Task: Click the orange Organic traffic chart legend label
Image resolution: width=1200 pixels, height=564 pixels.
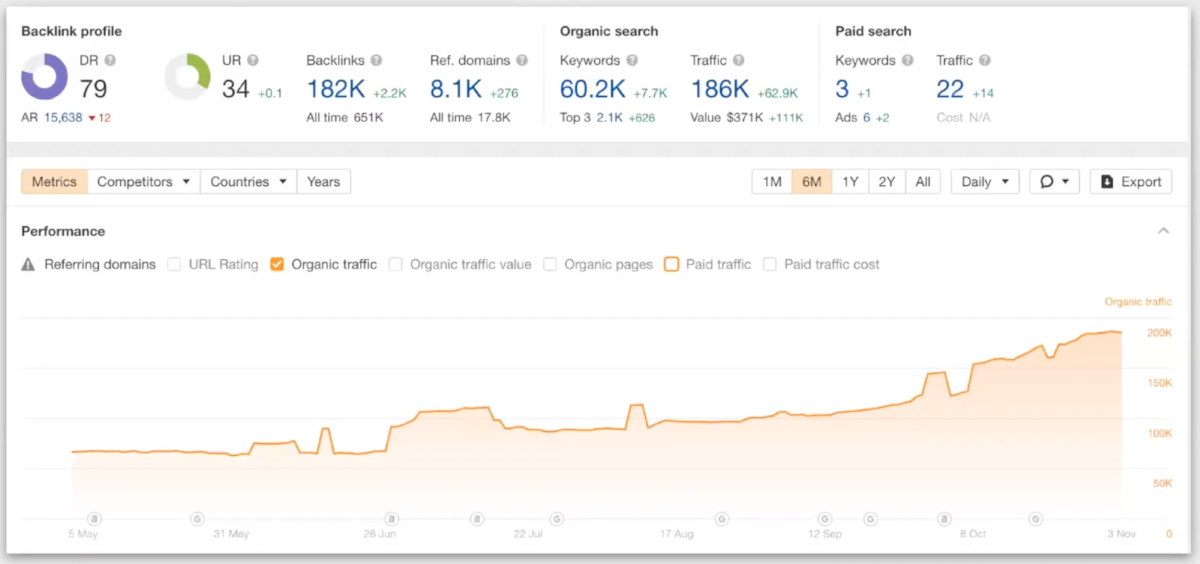Action: 1138,301
